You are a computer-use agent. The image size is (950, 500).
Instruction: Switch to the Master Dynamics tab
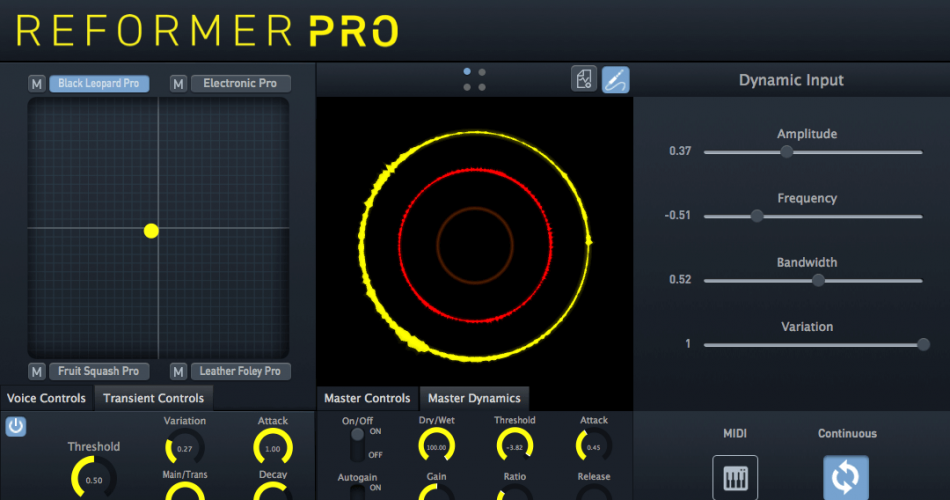[474, 398]
